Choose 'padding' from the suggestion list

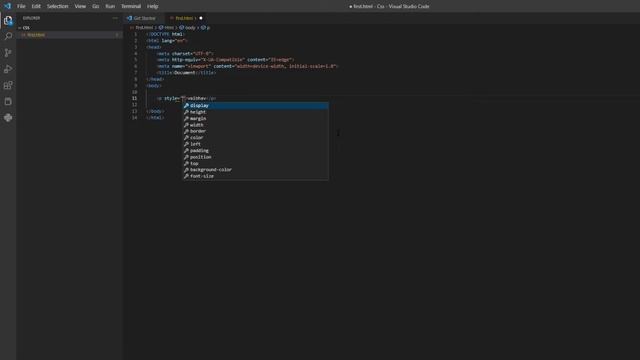tap(256, 151)
